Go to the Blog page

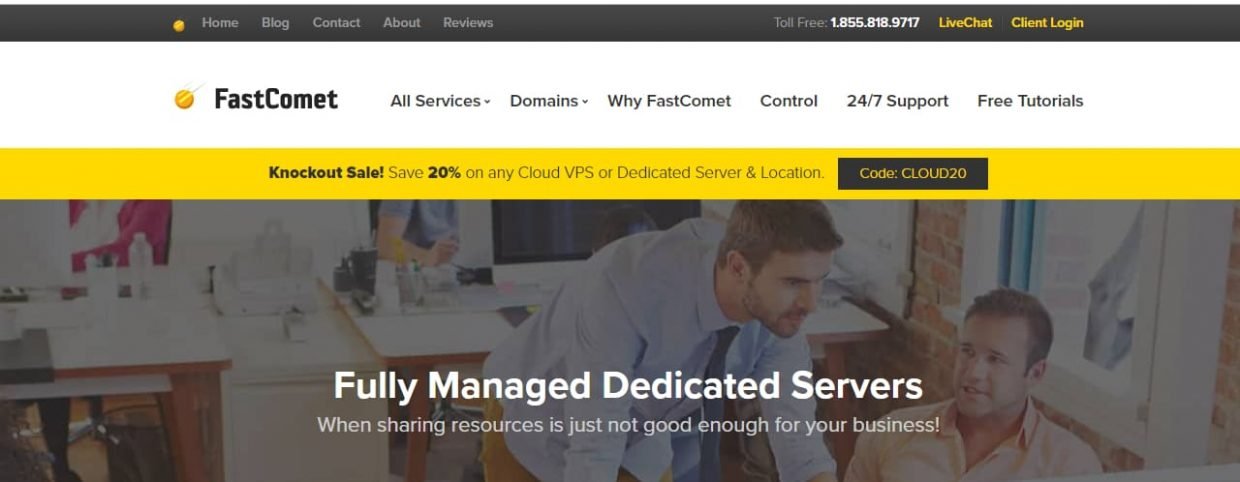click(275, 22)
